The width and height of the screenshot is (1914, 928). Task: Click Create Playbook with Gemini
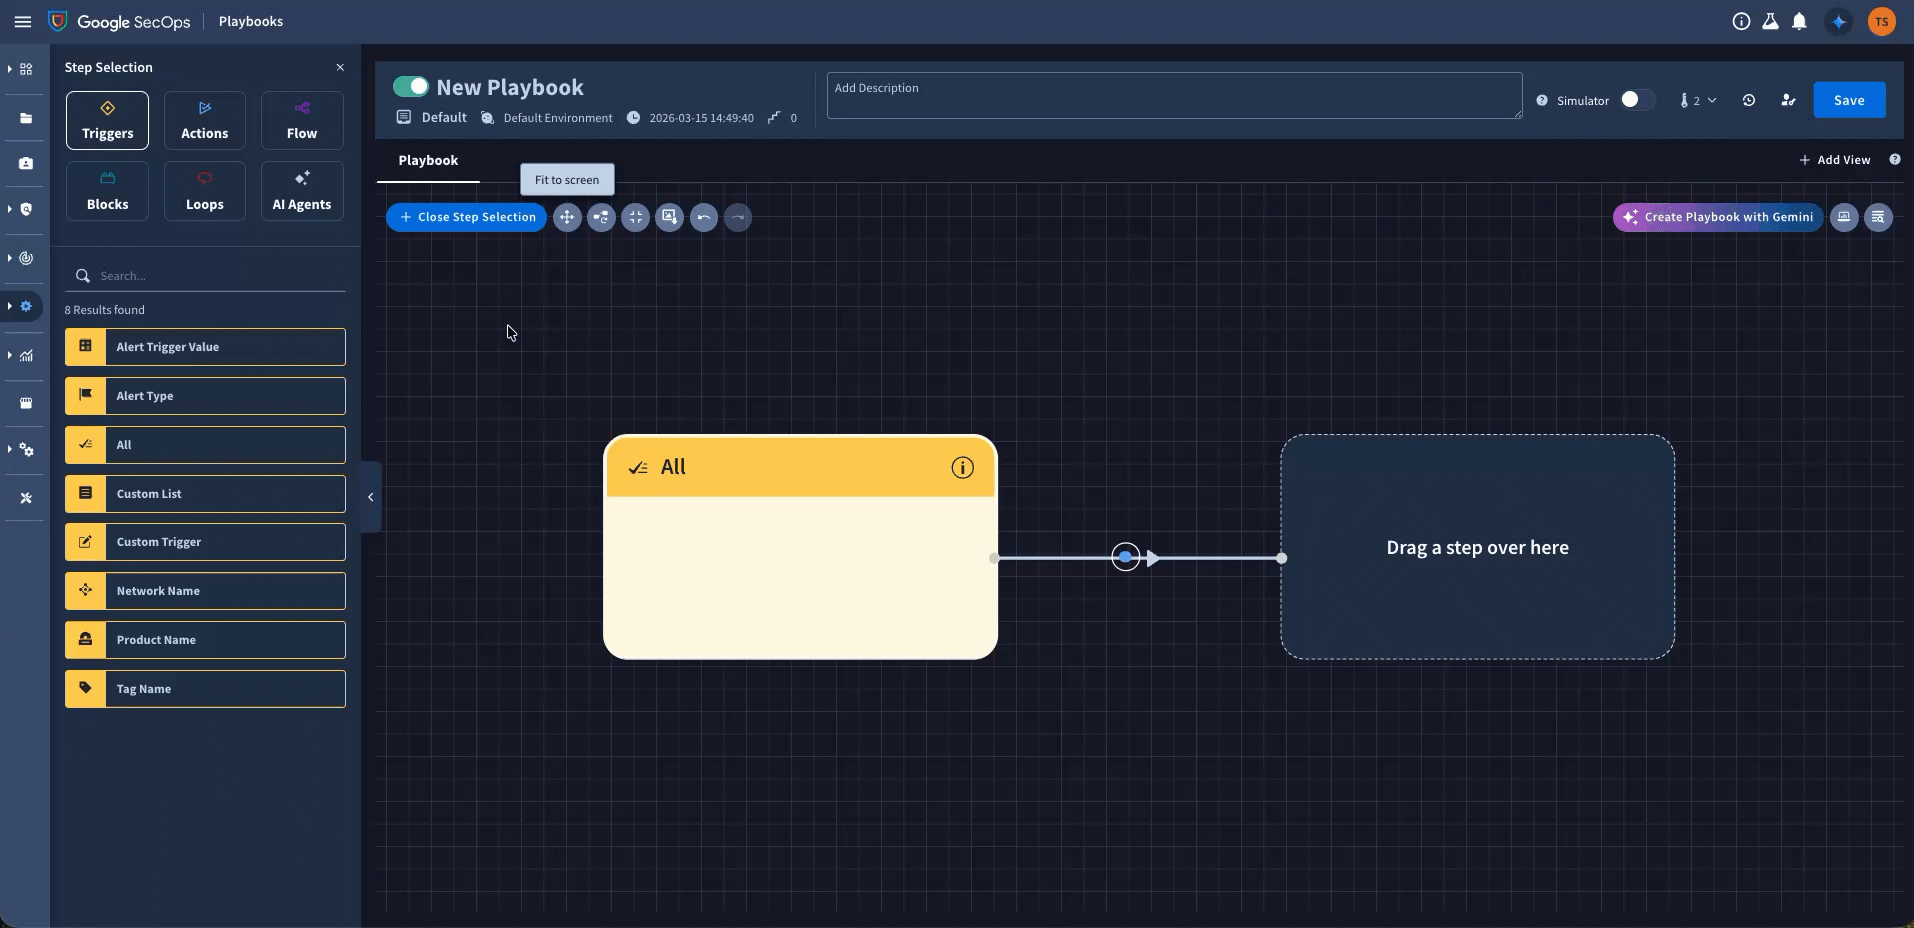[x=1717, y=217]
